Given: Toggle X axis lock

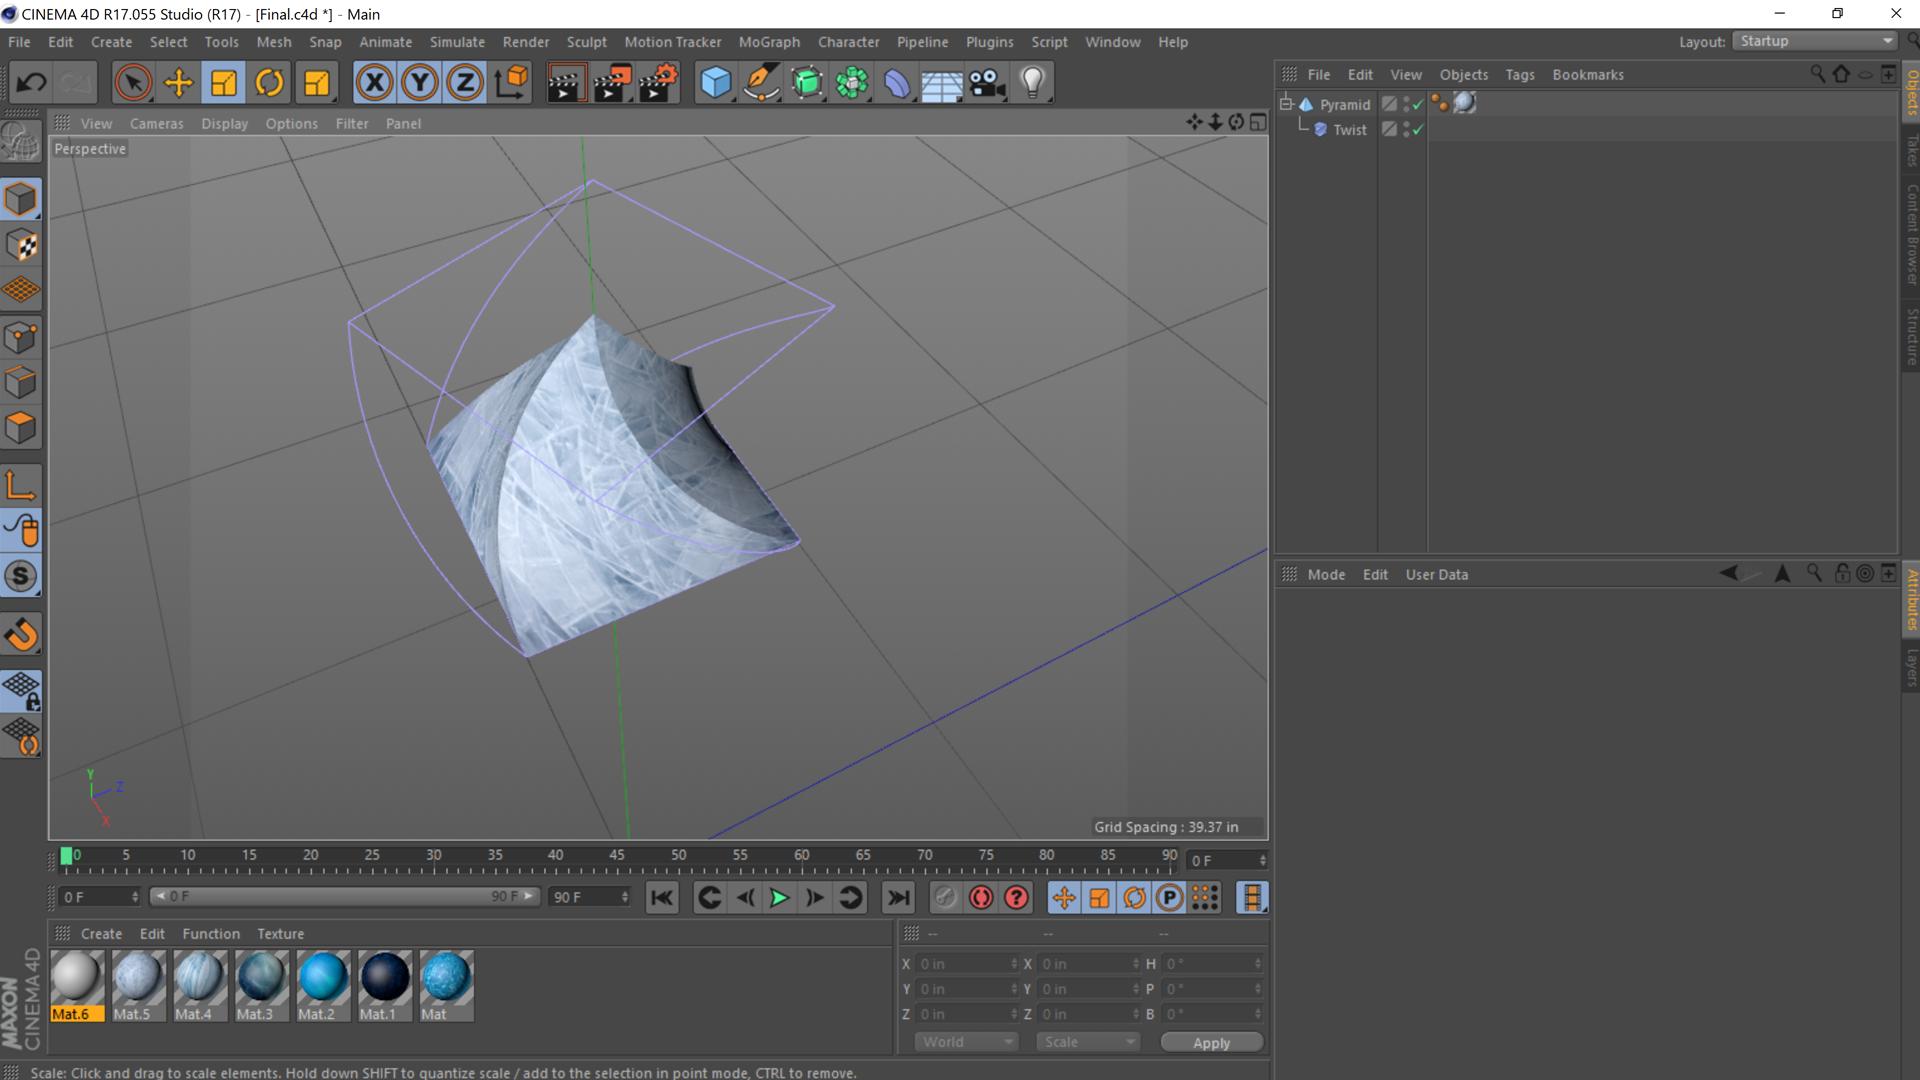Looking at the screenshot, I should (x=374, y=83).
